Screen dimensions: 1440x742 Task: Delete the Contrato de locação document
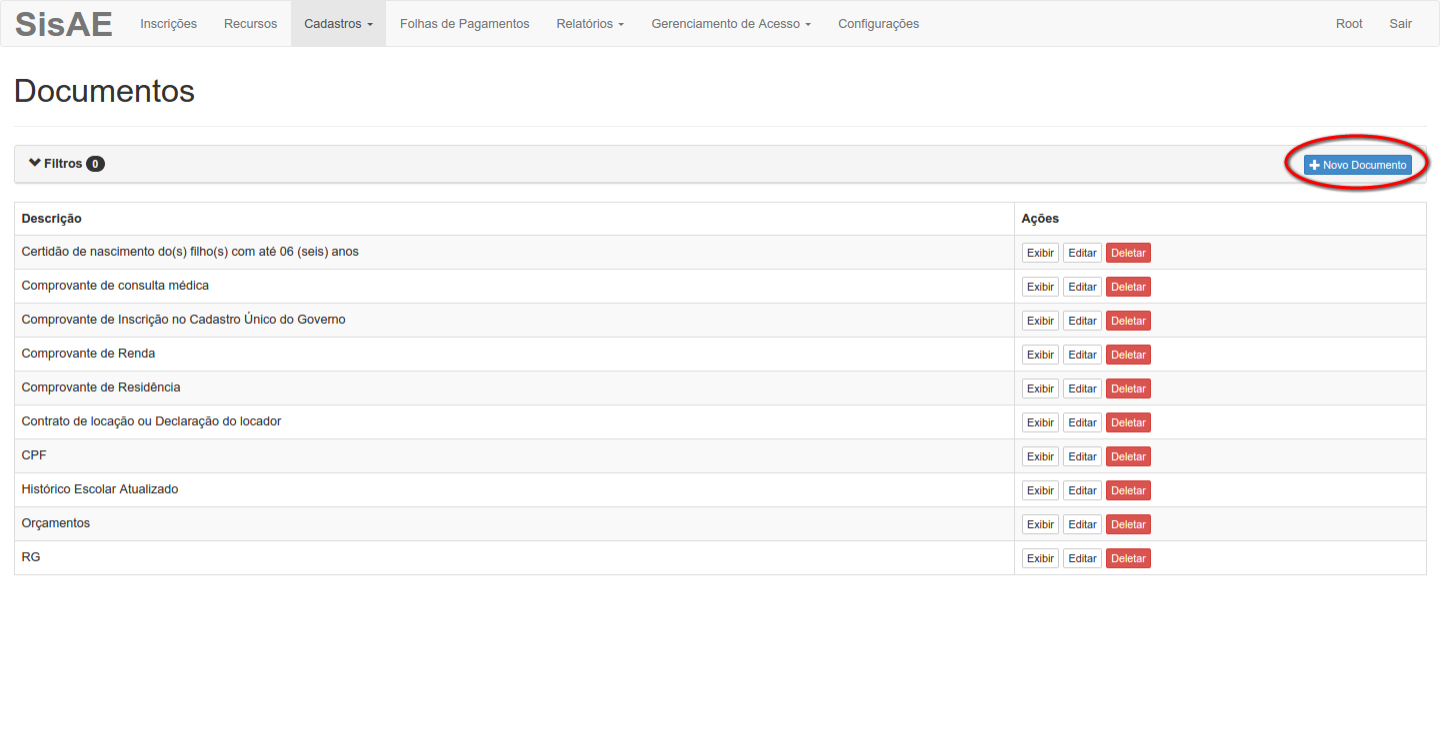point(1128,423)
